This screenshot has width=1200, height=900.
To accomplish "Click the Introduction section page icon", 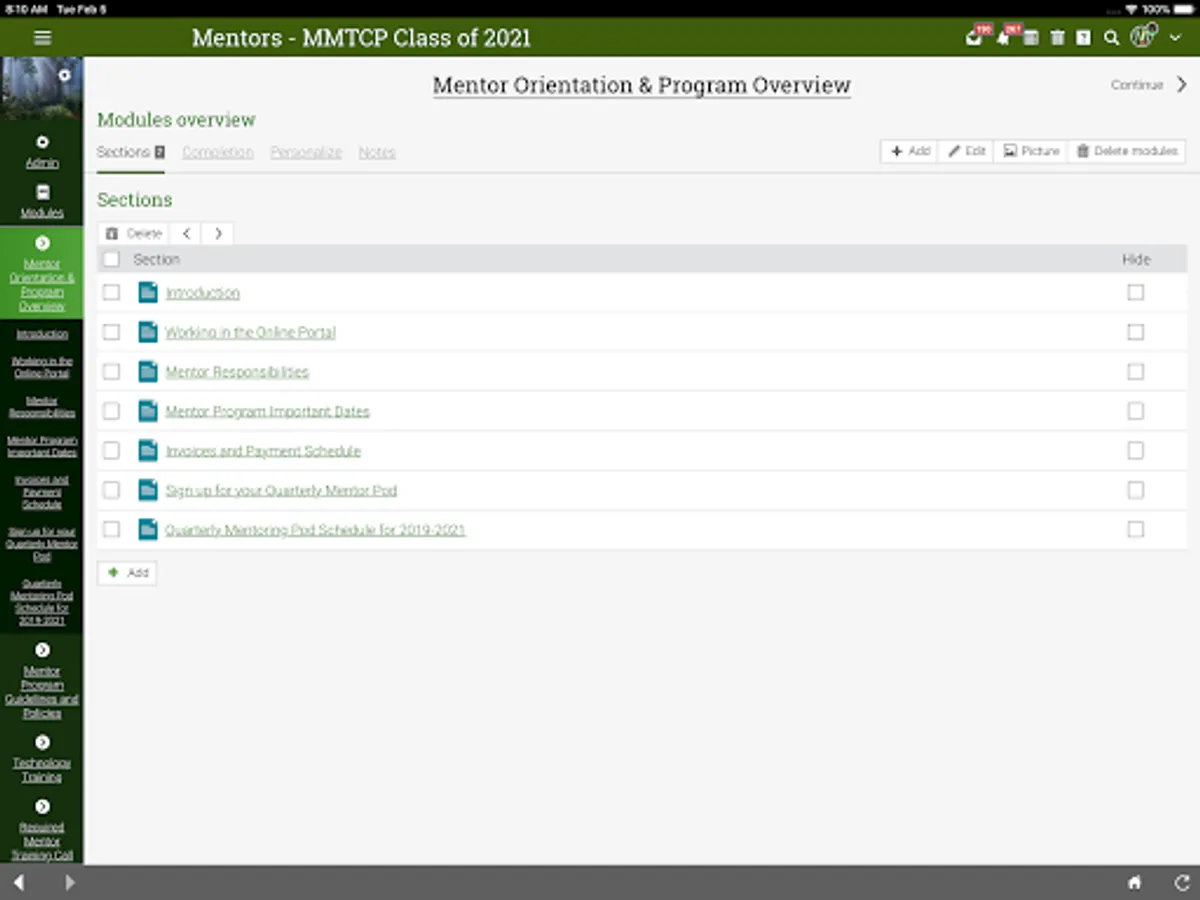I will 148,292.
